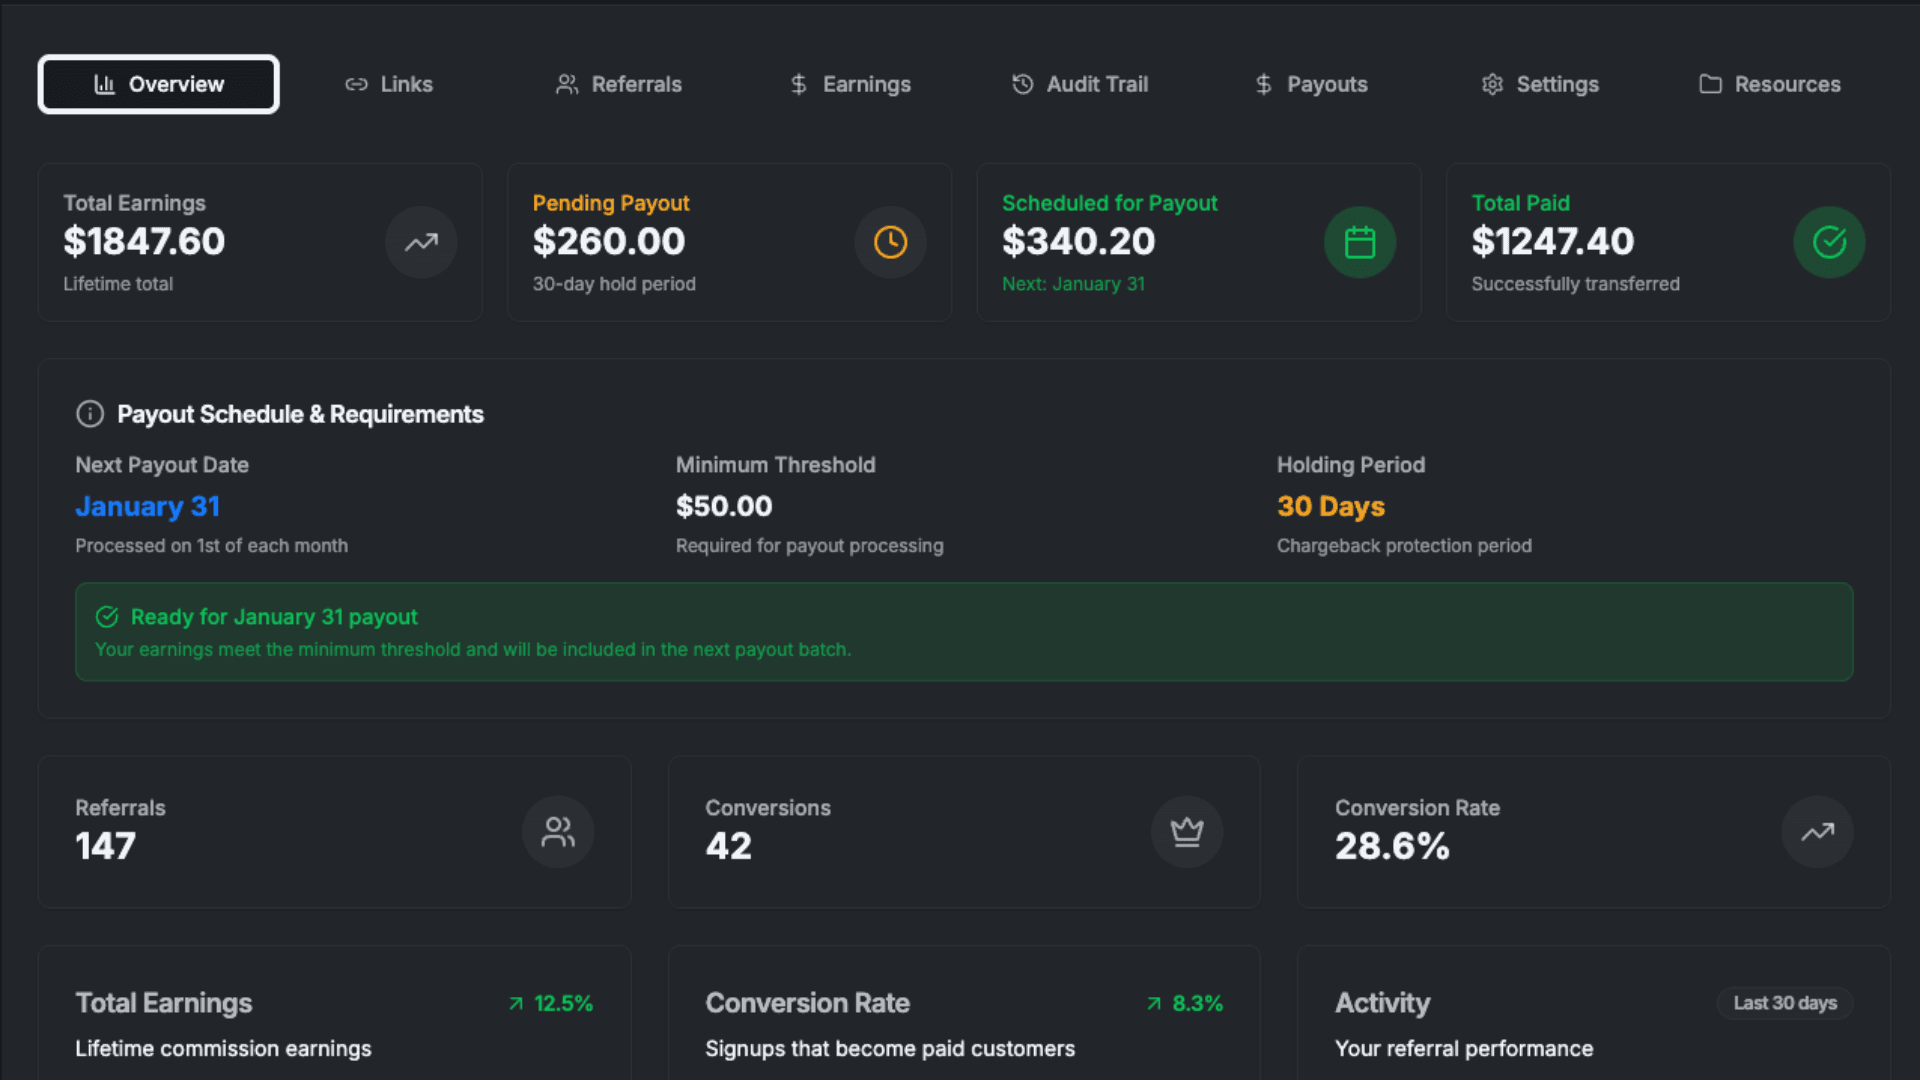Image resolution: width=1920 pixels, height=1080 pixels.
Task: Open the Last 30 days filter on Activity
Action: pos(1784,1003)
